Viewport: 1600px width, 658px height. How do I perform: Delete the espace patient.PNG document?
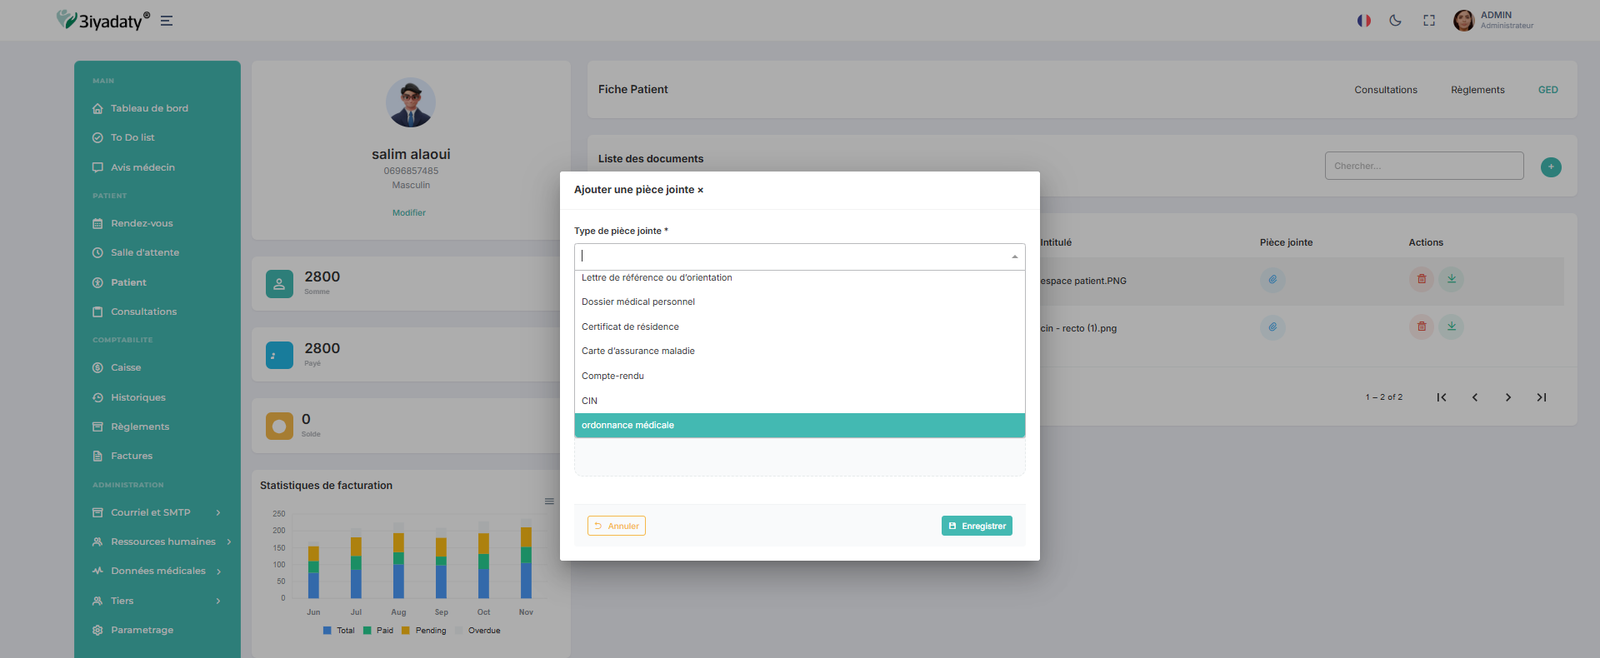(1421, 279)
